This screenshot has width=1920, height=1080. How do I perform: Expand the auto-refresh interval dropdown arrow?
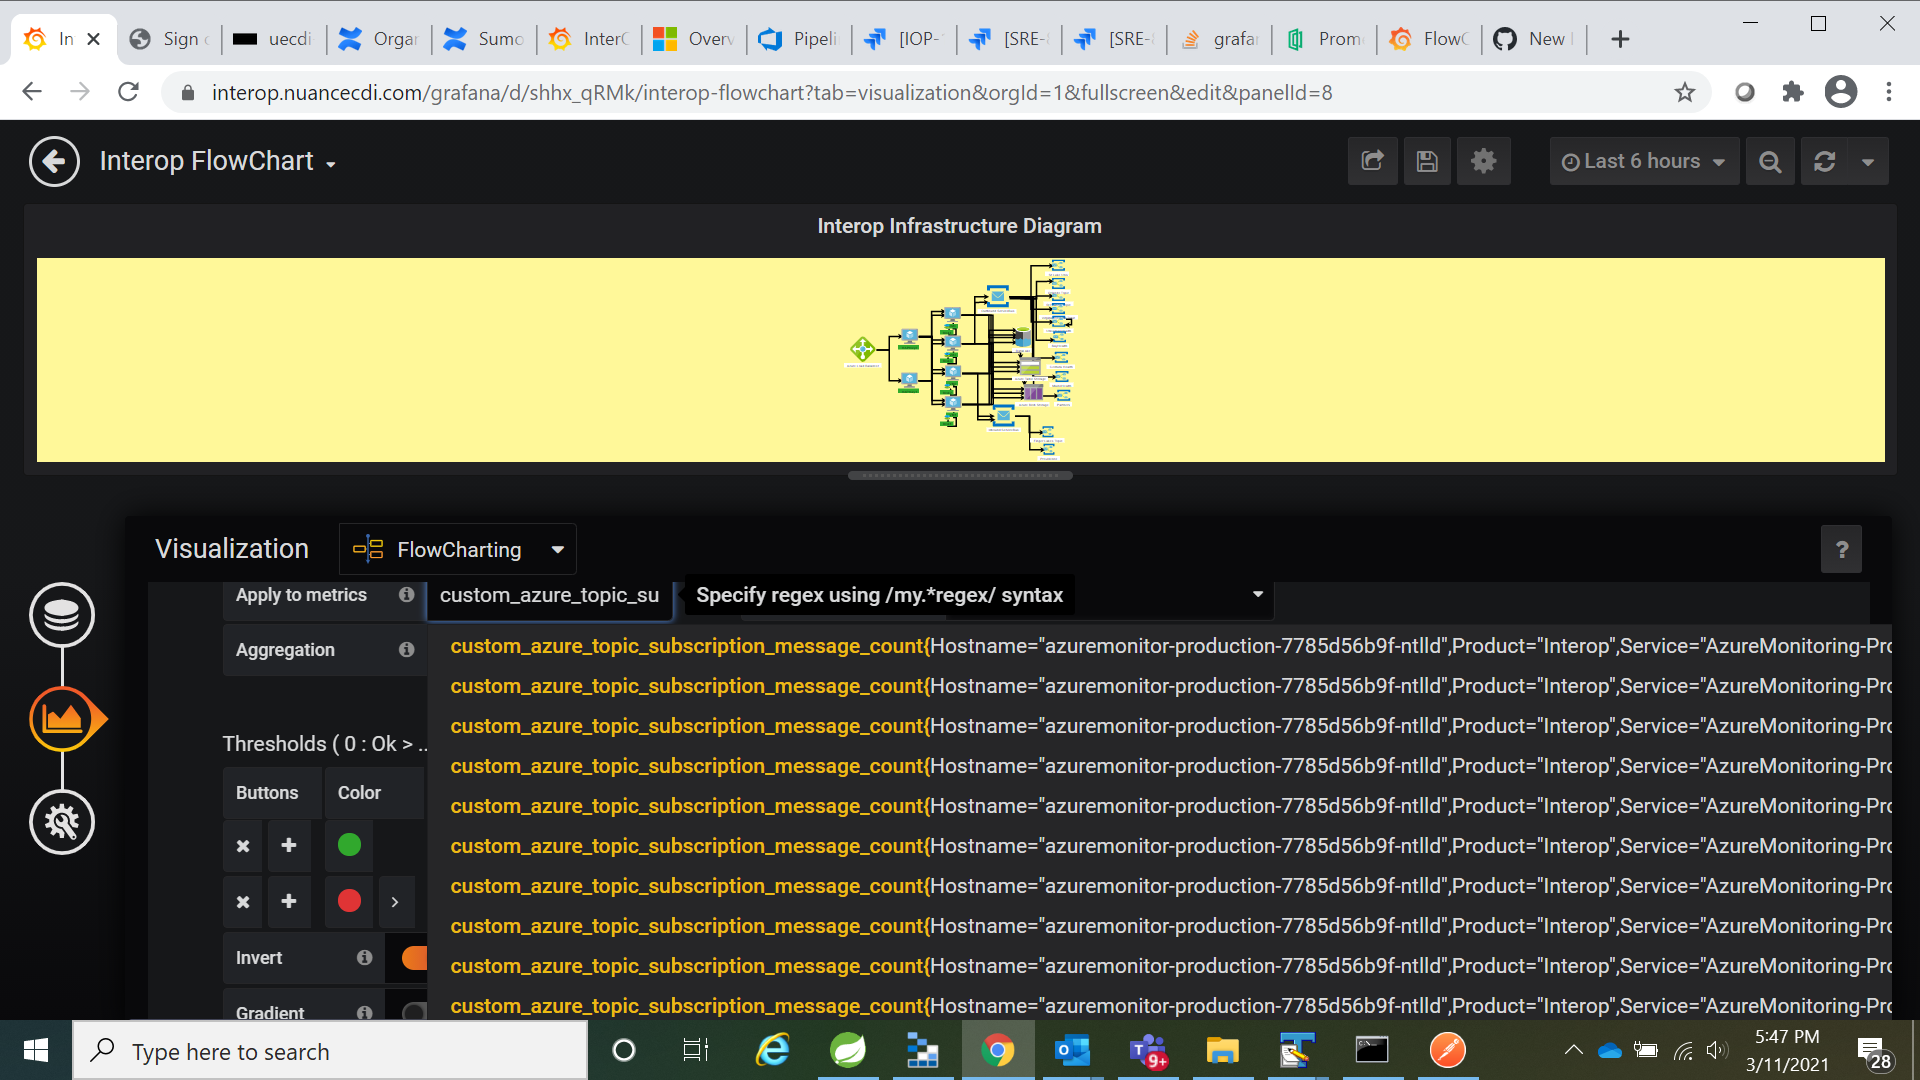[x=1869, y=161]
